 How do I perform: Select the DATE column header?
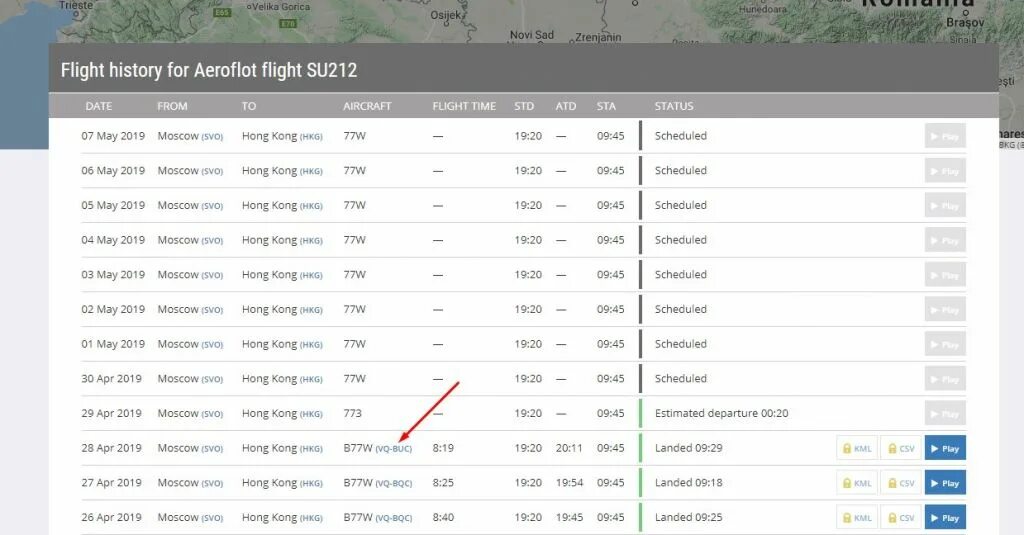pyautogui.click(x=99, y=106)
